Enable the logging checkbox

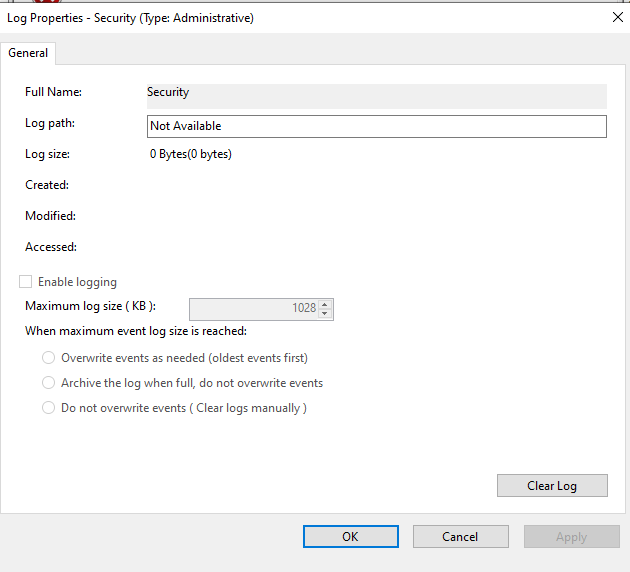coord(26,282)
